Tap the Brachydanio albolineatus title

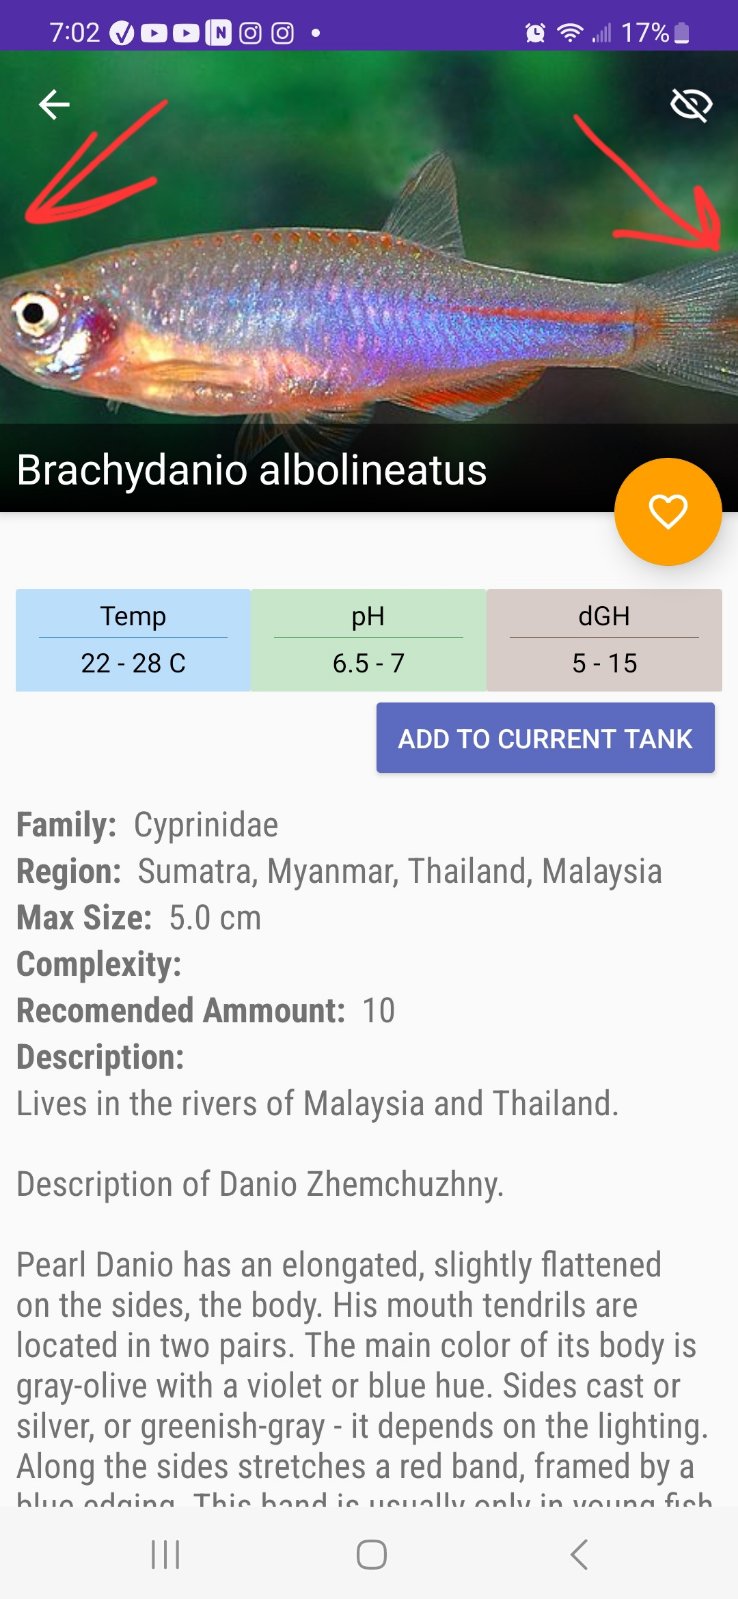[252, 470]
